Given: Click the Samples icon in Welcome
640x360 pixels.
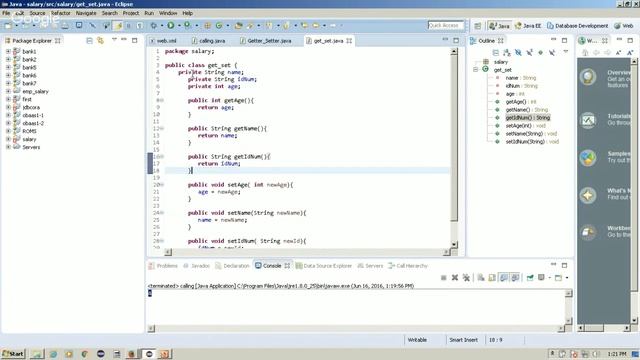Looking at the screenshot, I should pos(588,158).
